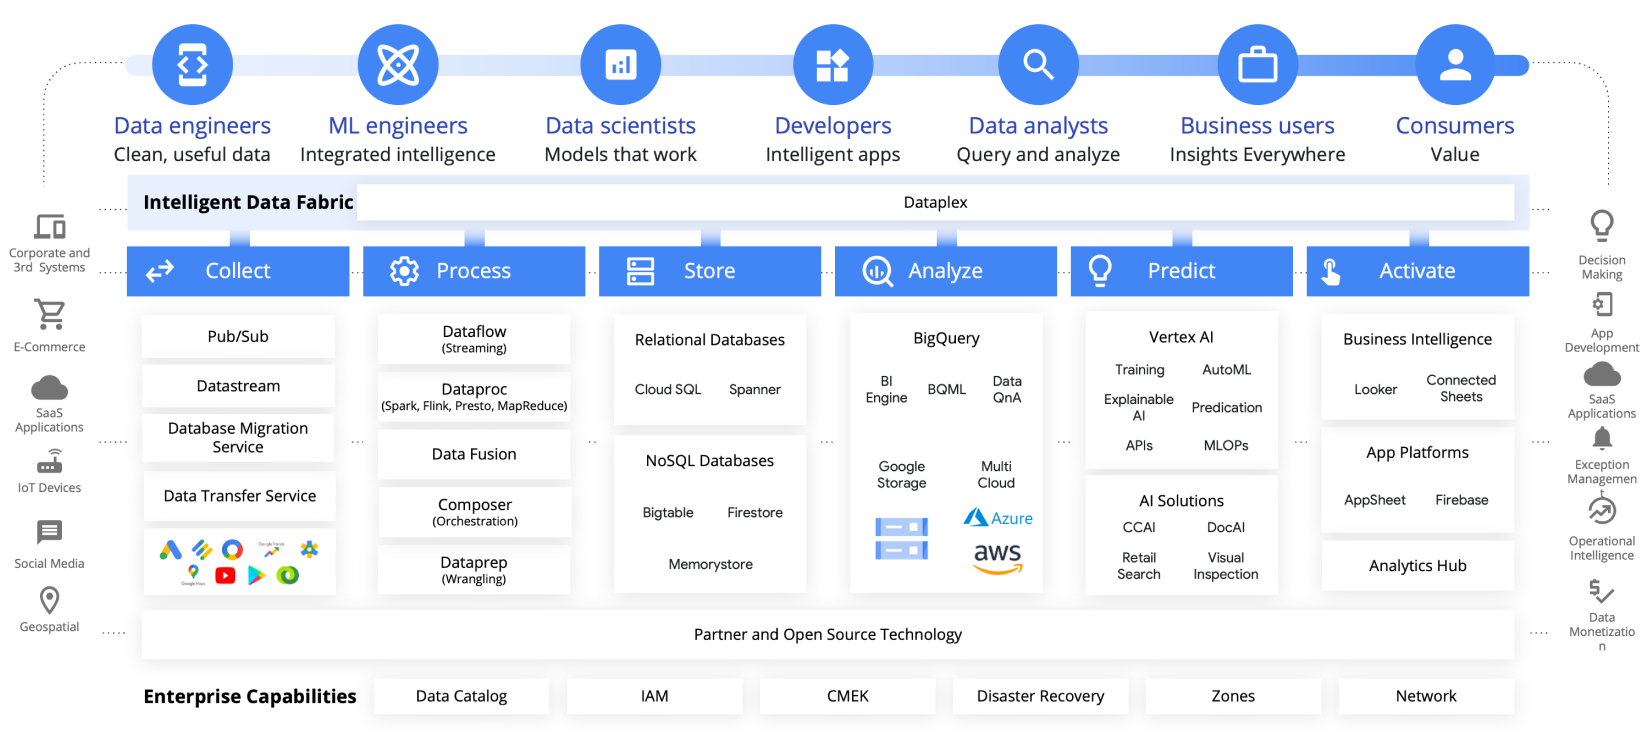Image resolution: width=1648 pixels, height=756 pixels.
Task: Select the Data Catalog box
Action: click(462, 697)
